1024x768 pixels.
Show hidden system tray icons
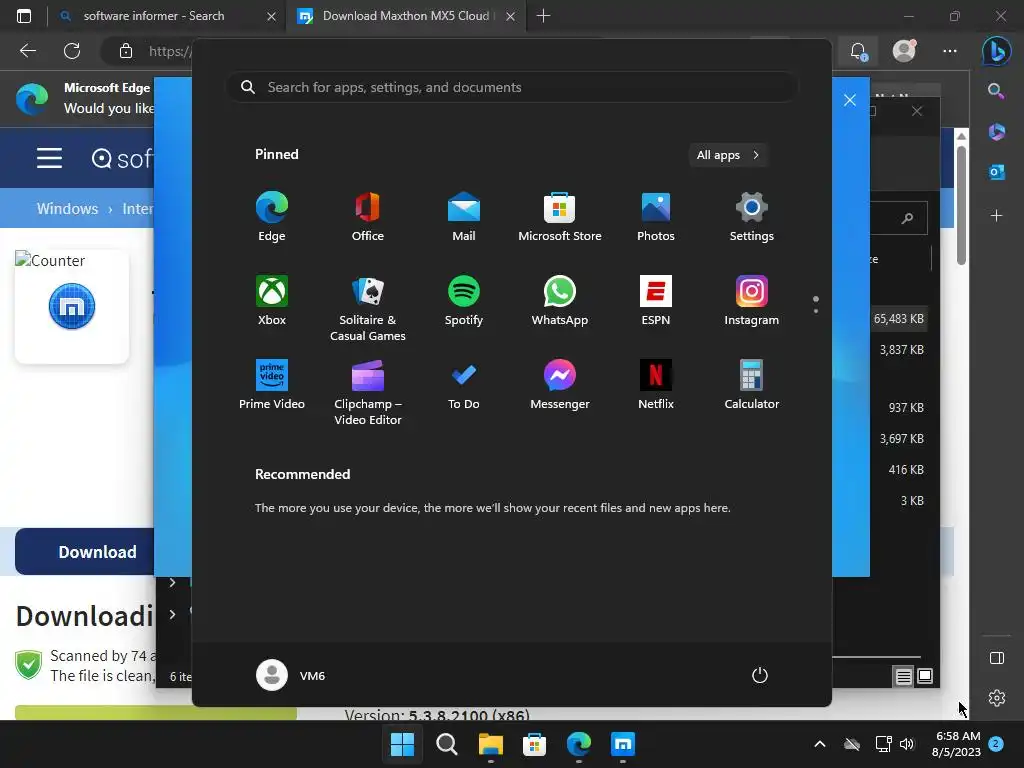point(820,744)
